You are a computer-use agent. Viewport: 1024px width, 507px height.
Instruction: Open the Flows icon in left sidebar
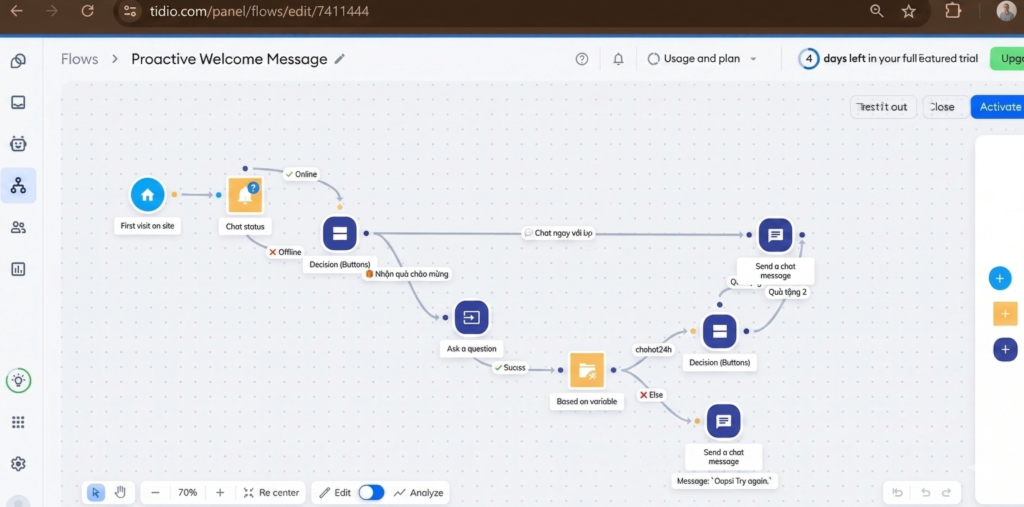coord(18,185)
